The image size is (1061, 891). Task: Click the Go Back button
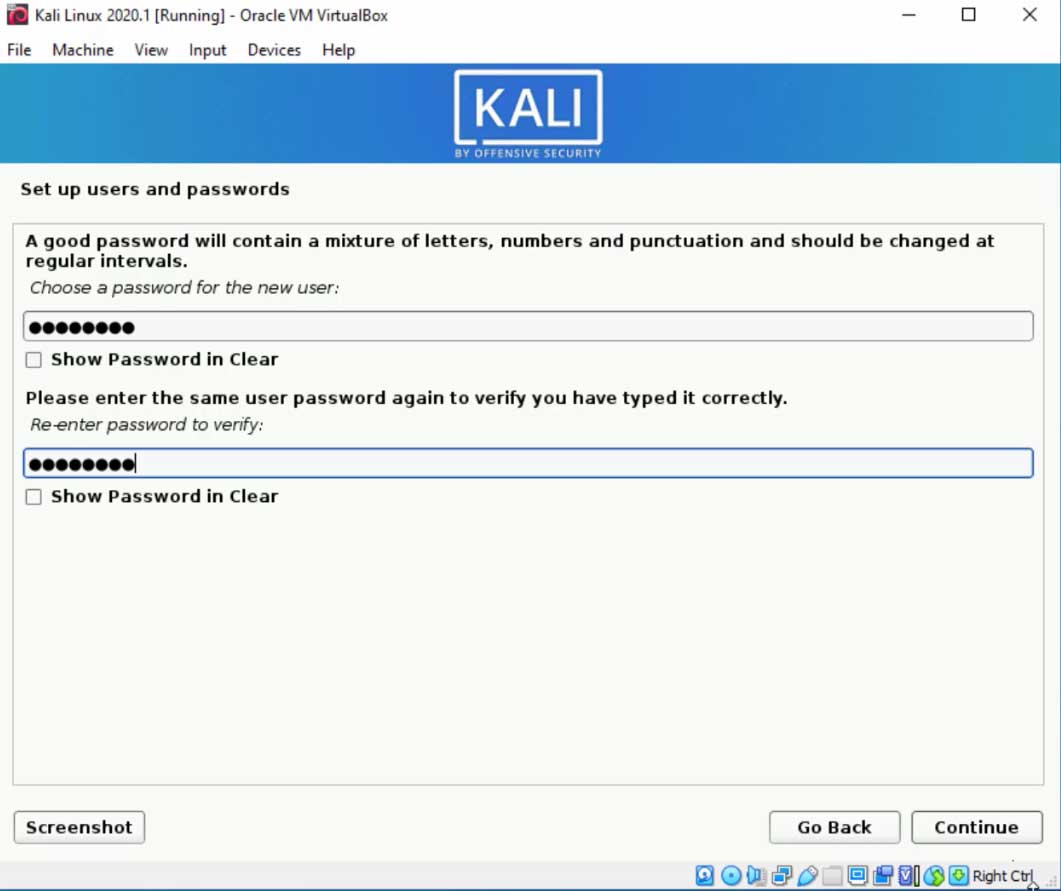pos(834,827)
